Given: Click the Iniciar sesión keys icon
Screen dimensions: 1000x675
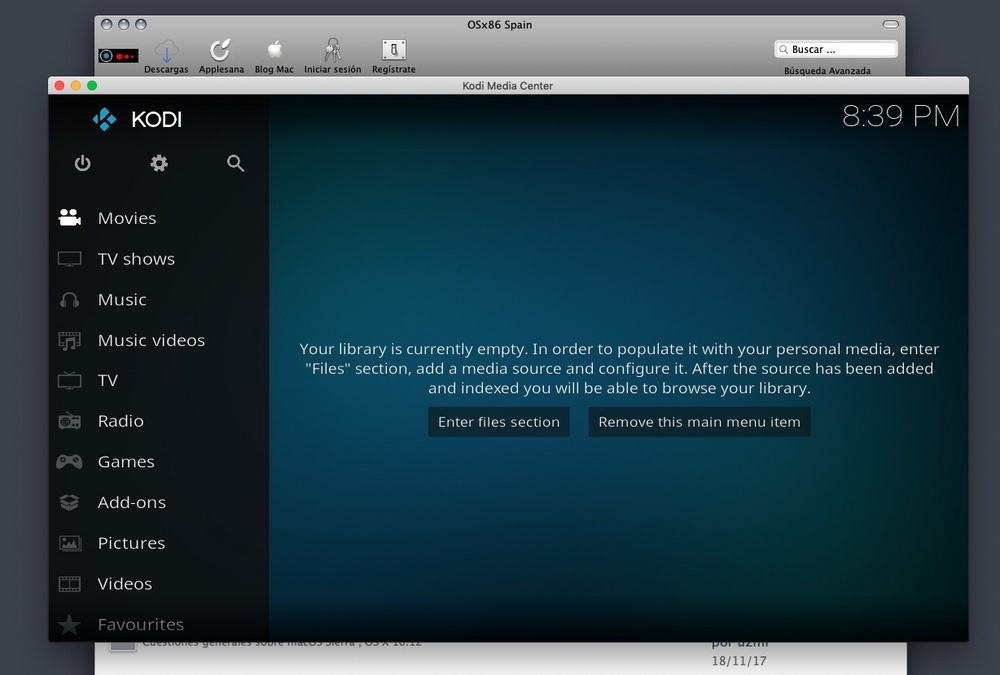Looking at the screenshot, I should pos(332,50).
